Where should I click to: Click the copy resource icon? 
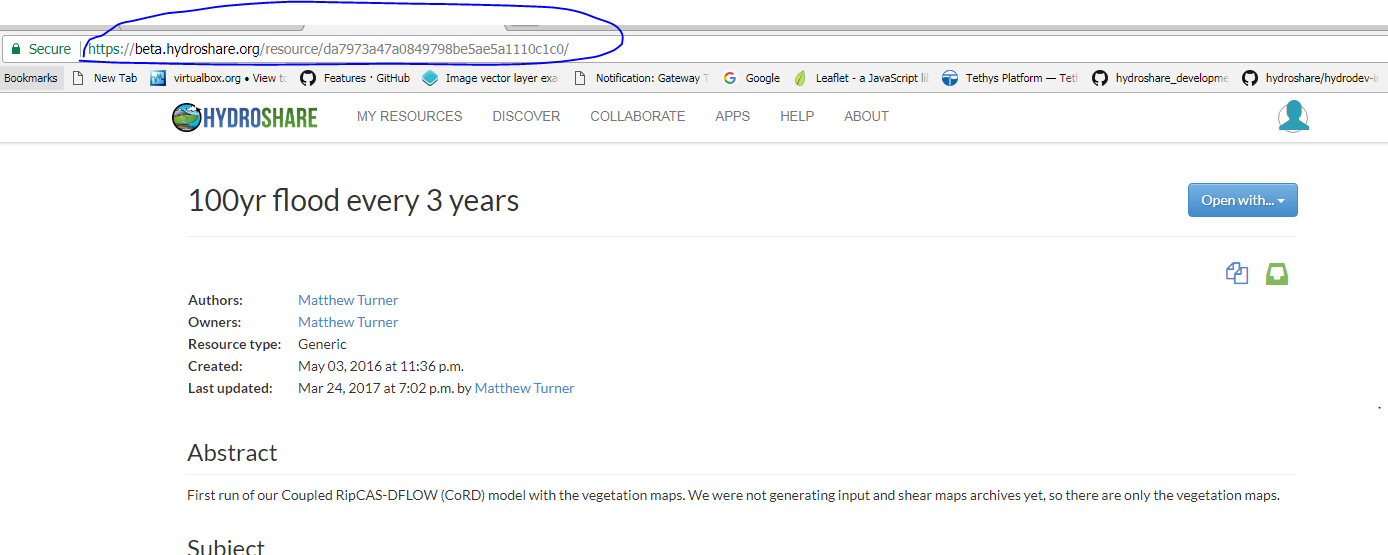[x=1237, y=273]
